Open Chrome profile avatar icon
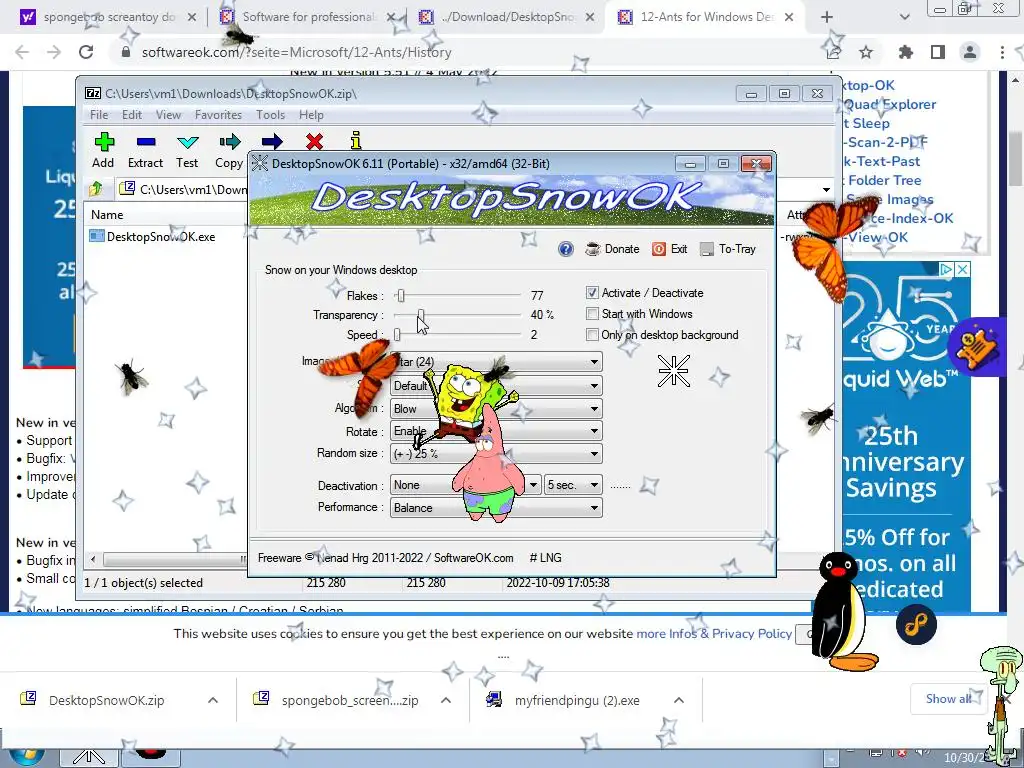 coord(970,52)
